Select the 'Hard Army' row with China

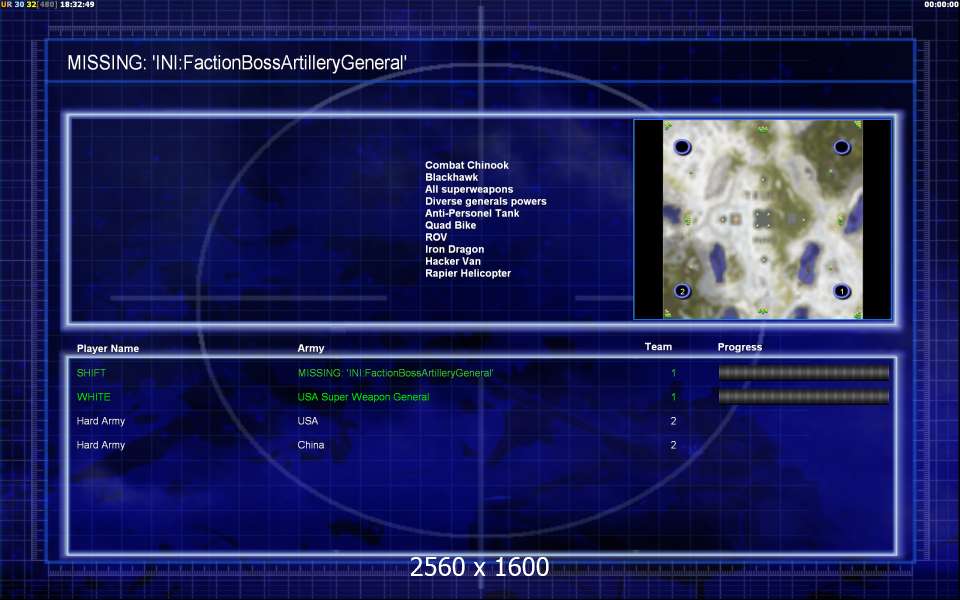point(376,445)
